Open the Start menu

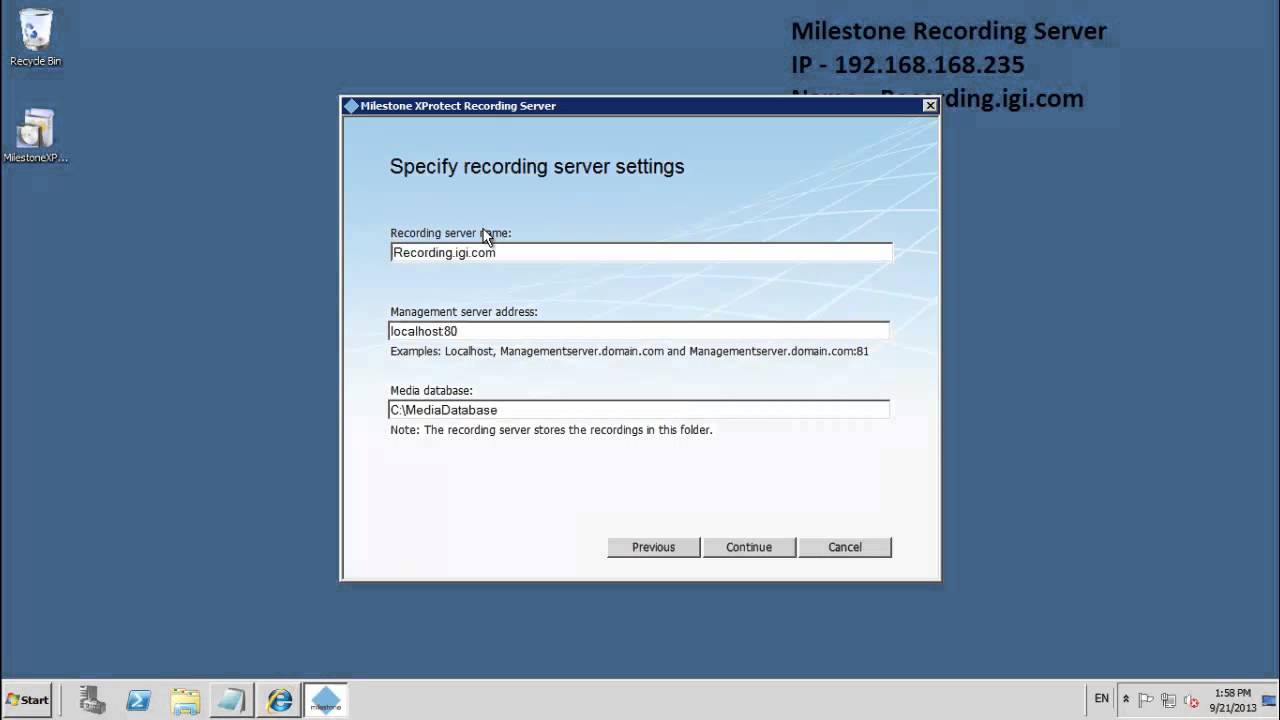pyautogui.click(x=28, y=700)
